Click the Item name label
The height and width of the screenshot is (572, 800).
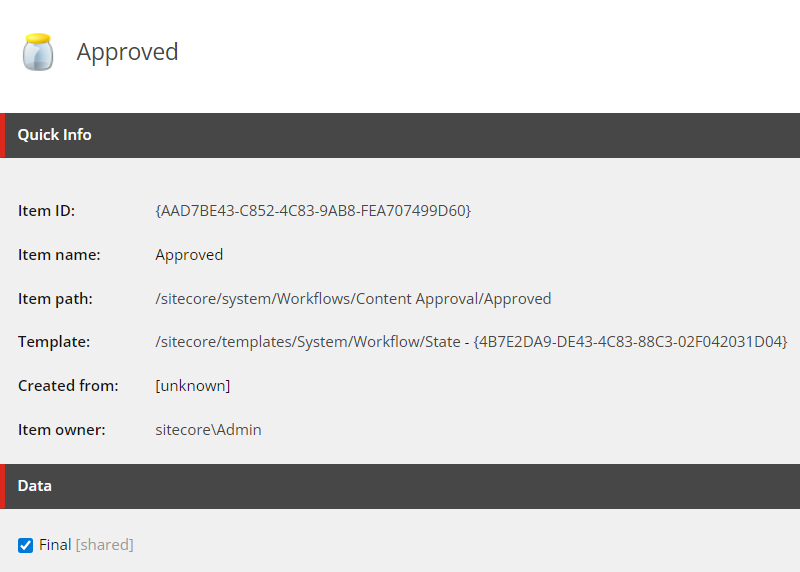59,255
